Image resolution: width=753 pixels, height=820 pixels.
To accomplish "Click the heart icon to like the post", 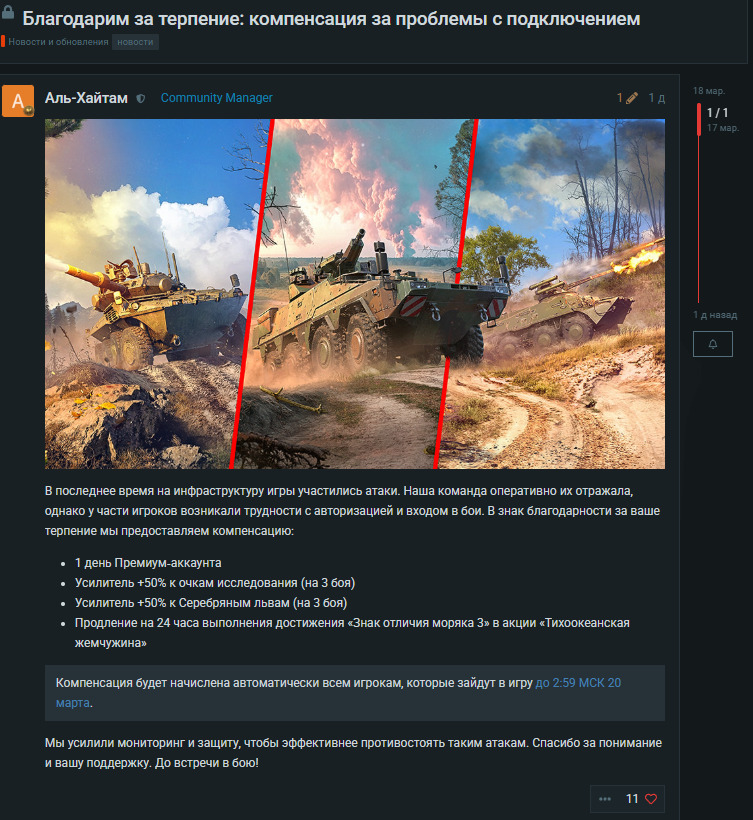I will pos(651,799).
